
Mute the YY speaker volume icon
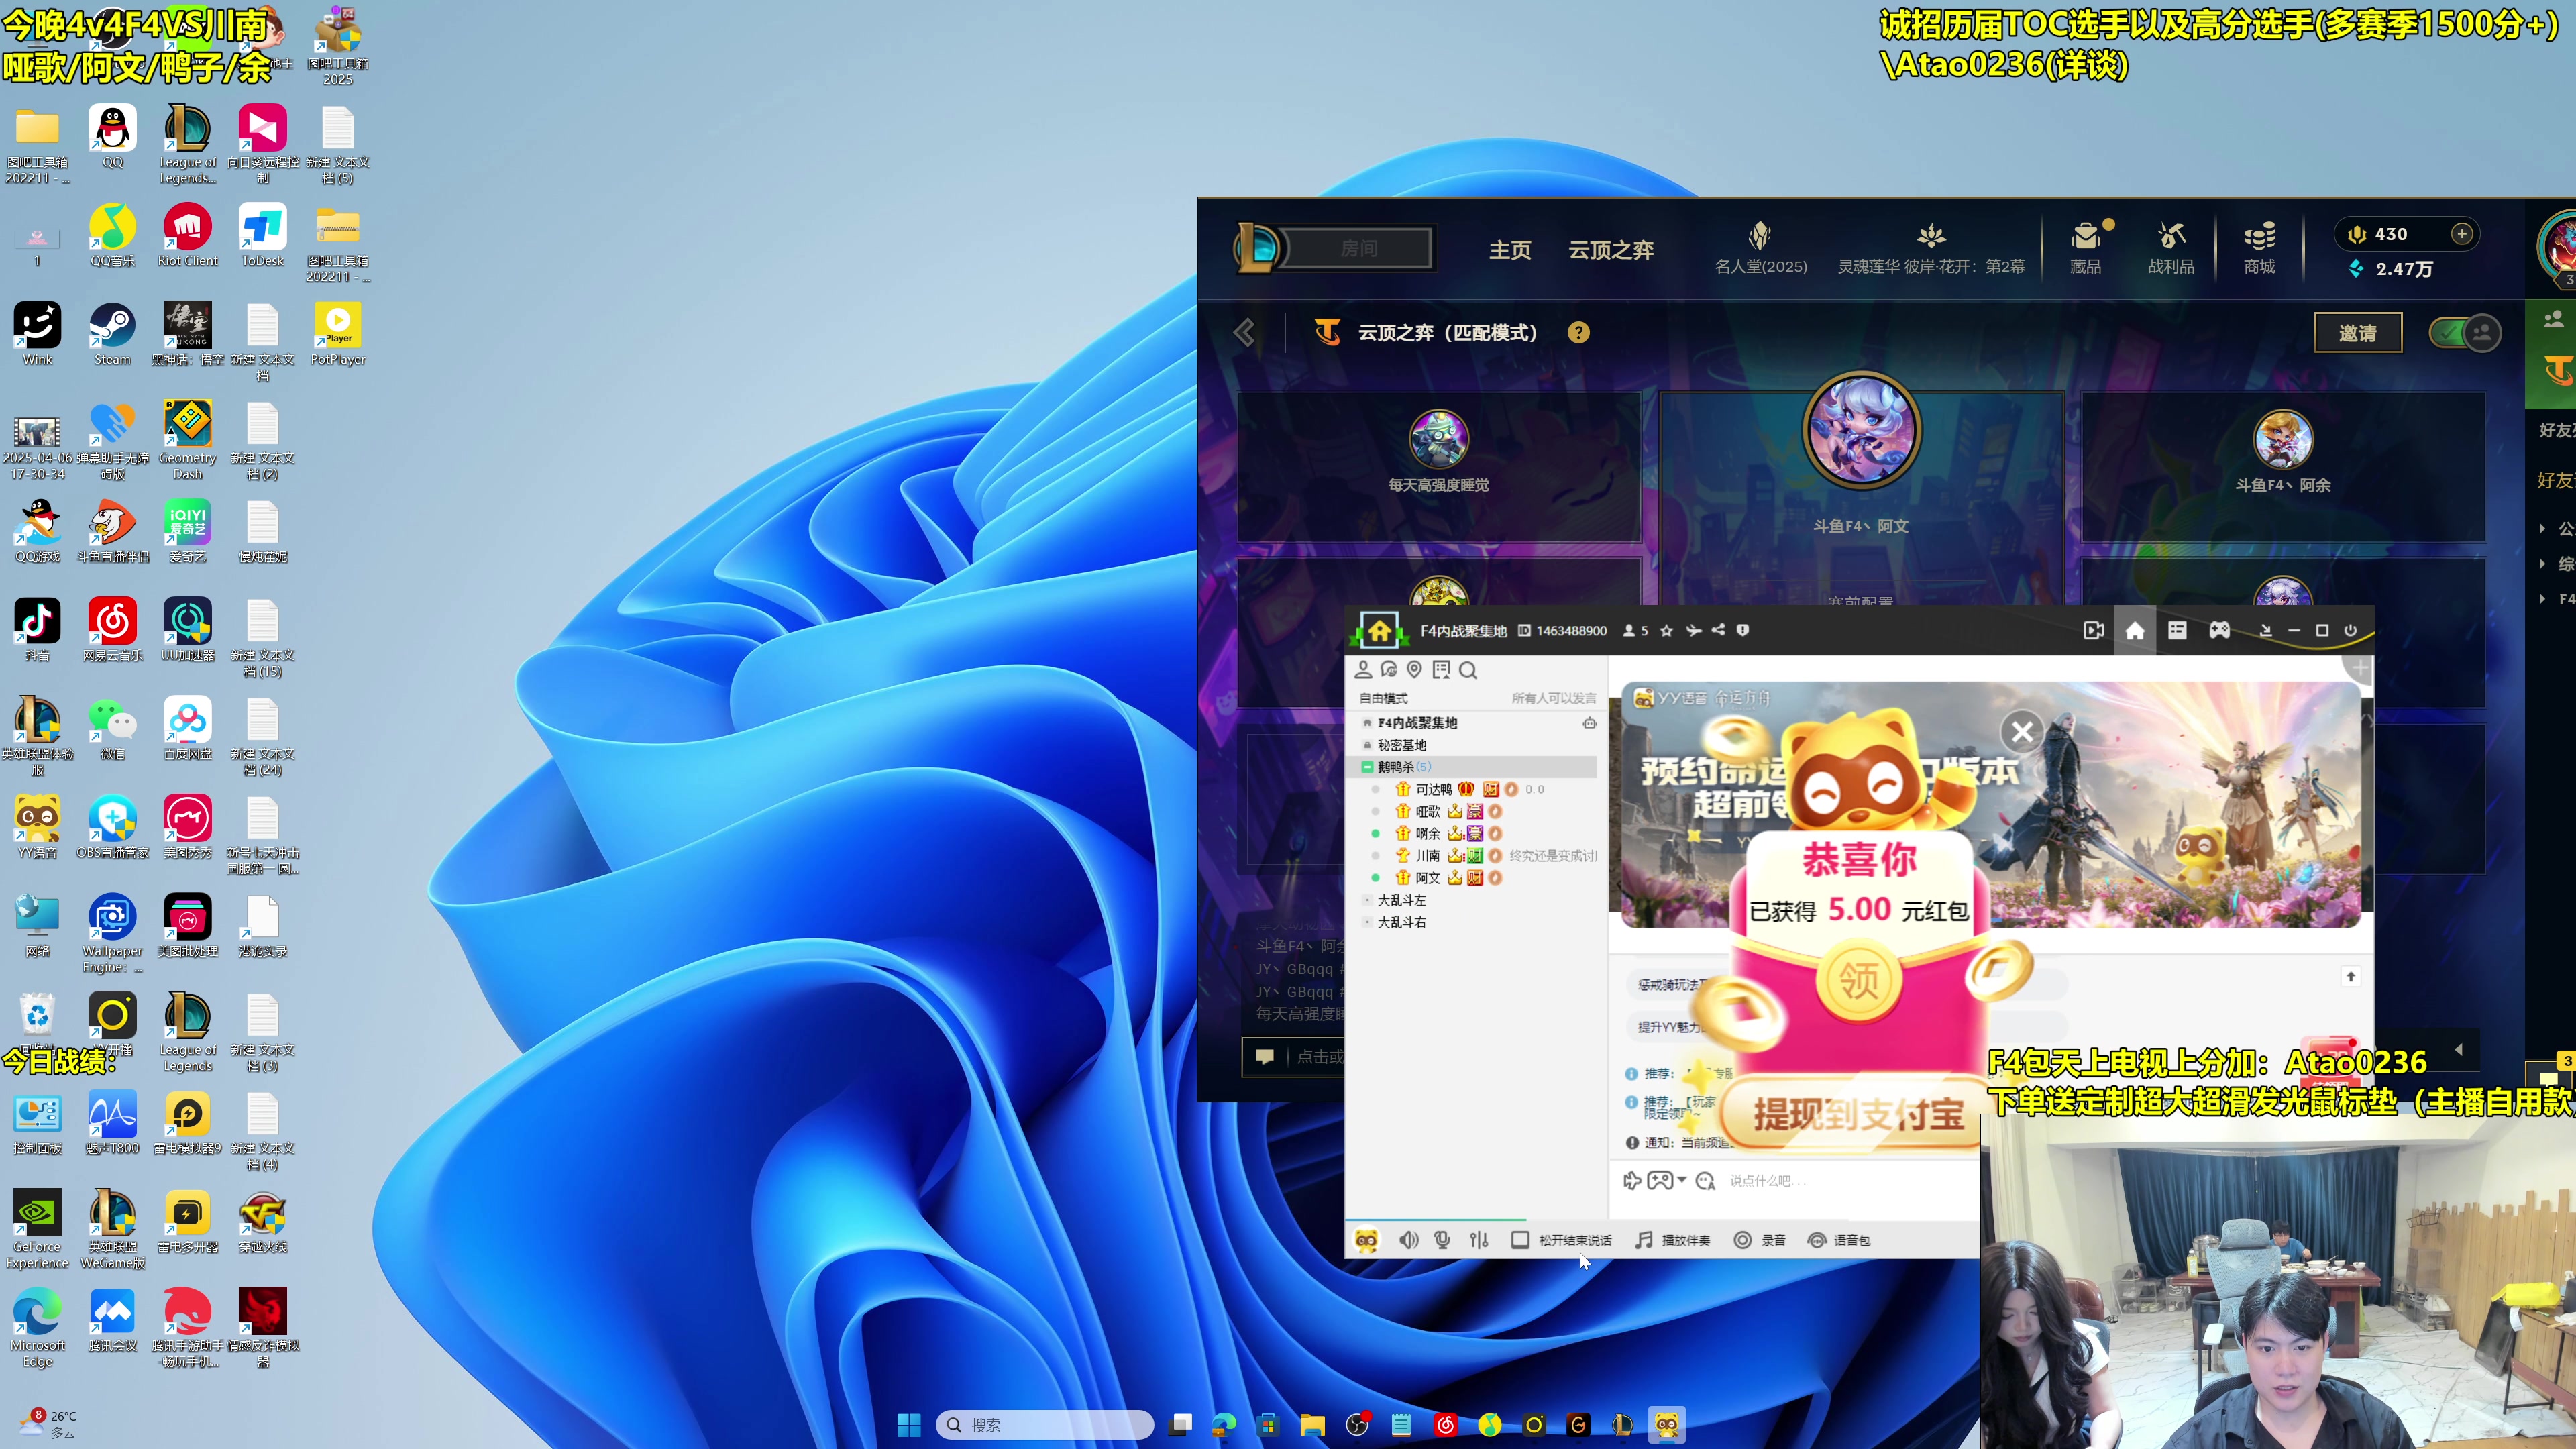pyautogui.click(x=1409, y=1240)
